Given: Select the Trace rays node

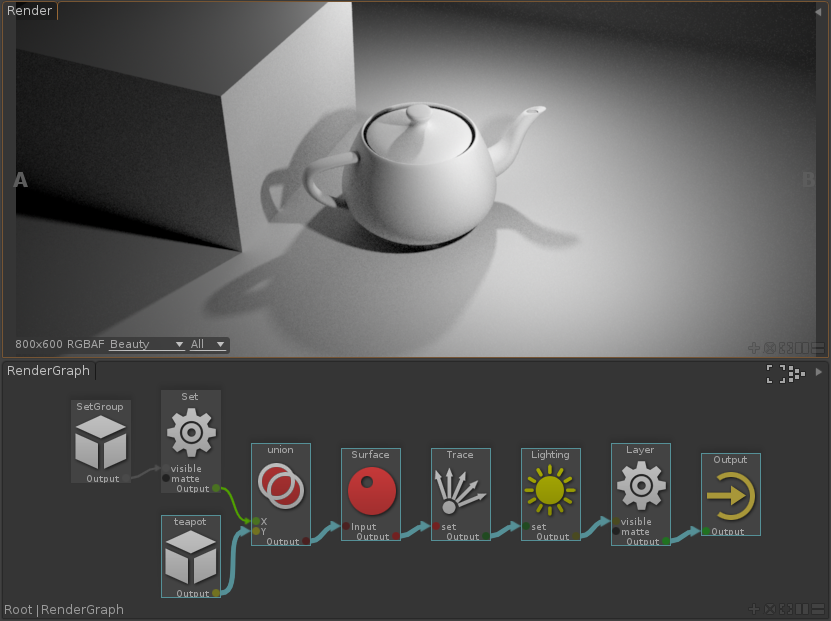Looking at the screenshot, I should tap(460, 491).
